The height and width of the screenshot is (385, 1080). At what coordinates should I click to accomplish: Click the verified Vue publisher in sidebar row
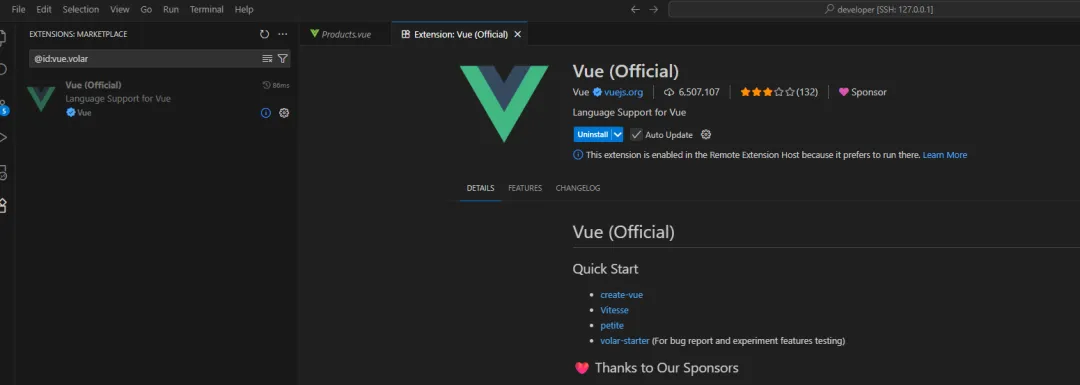coord(79,113)
